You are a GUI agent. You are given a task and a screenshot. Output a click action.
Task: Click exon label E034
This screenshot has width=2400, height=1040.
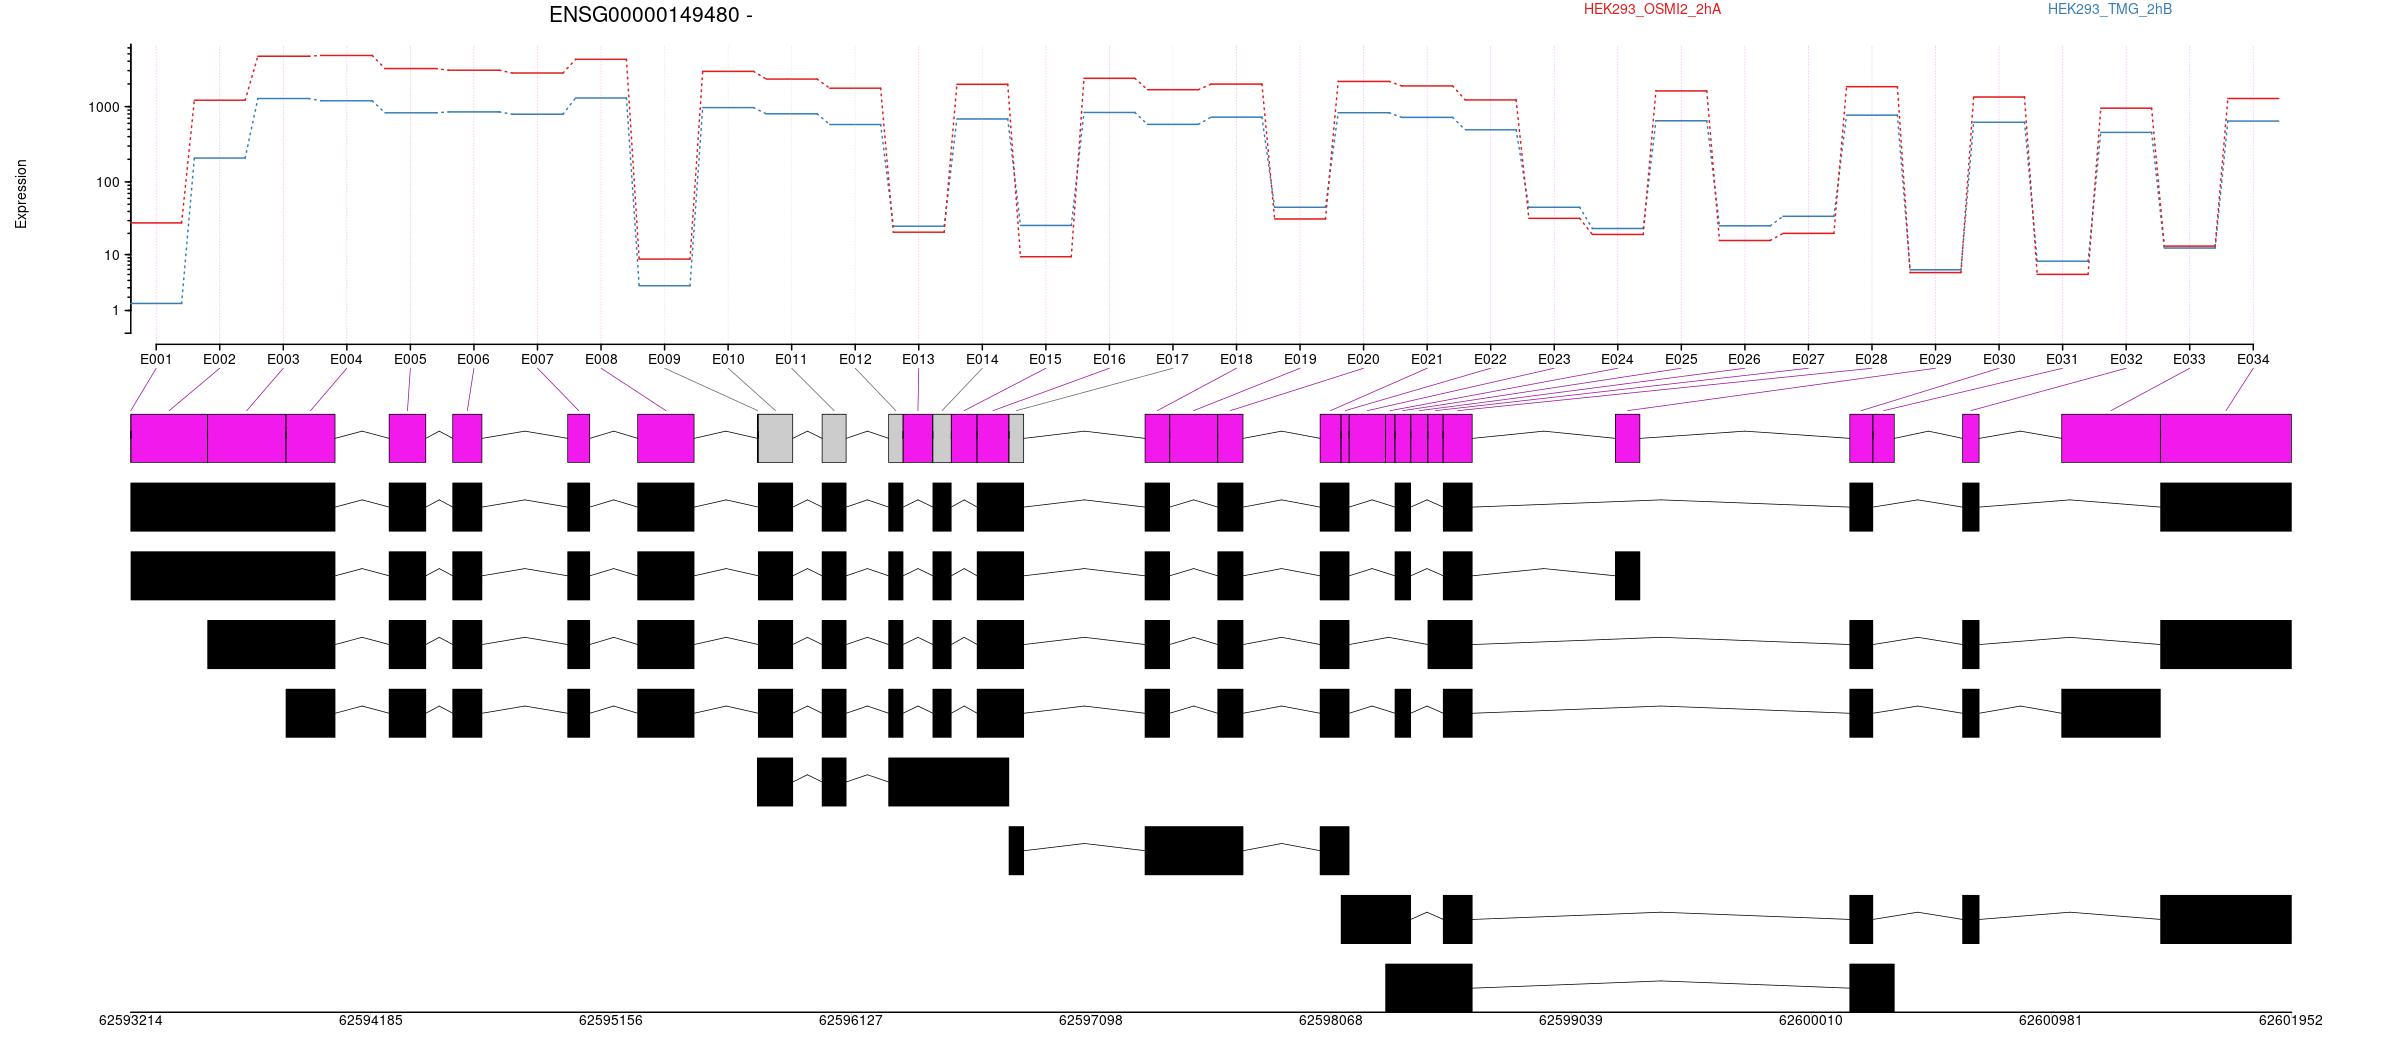click(x=2253, y=359)
